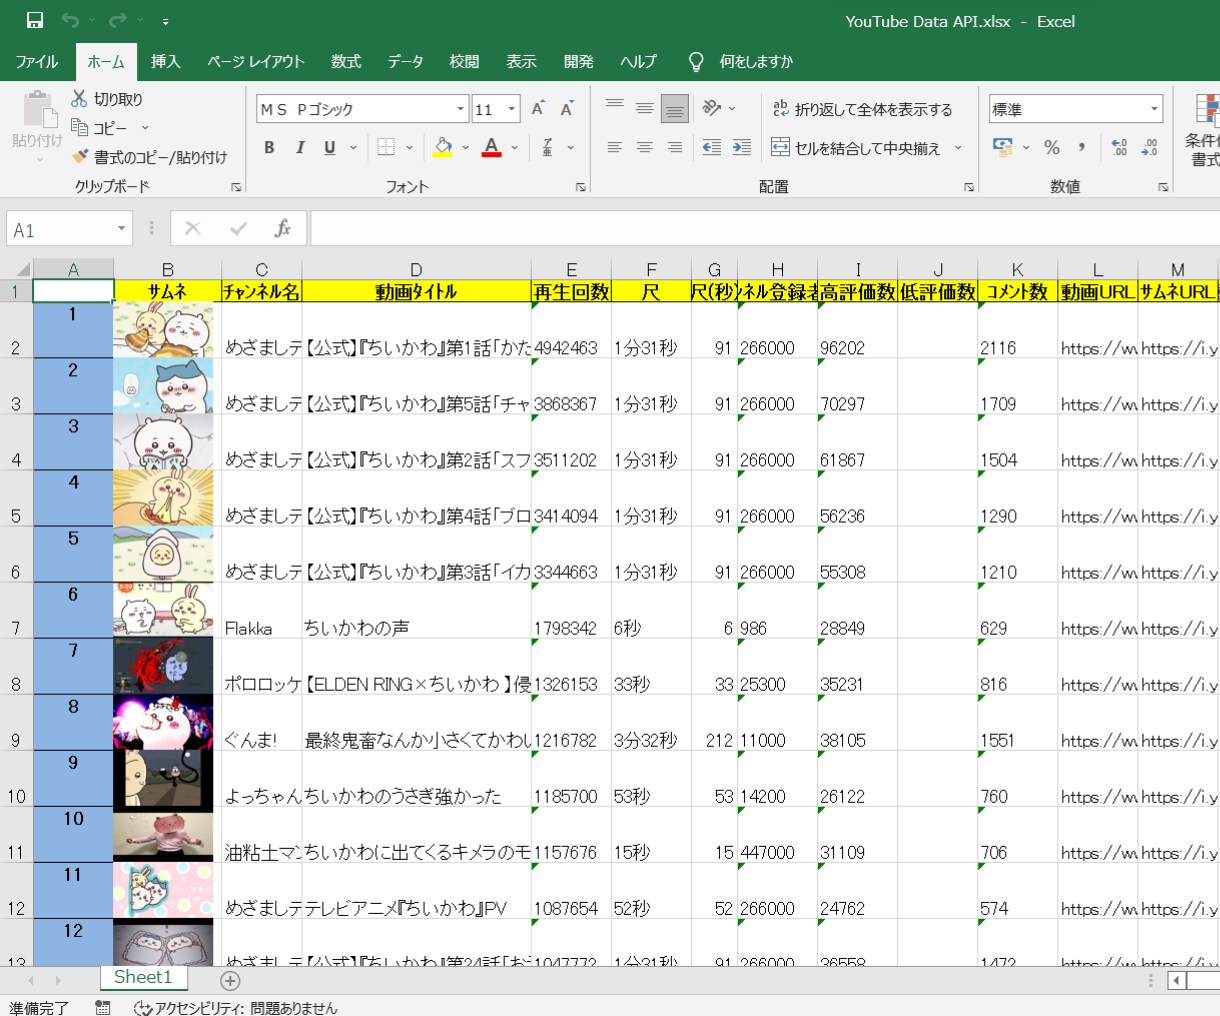Click the macro record icon in status bar
This screenshot has width=1220, height=1016.
[103, 1007]
